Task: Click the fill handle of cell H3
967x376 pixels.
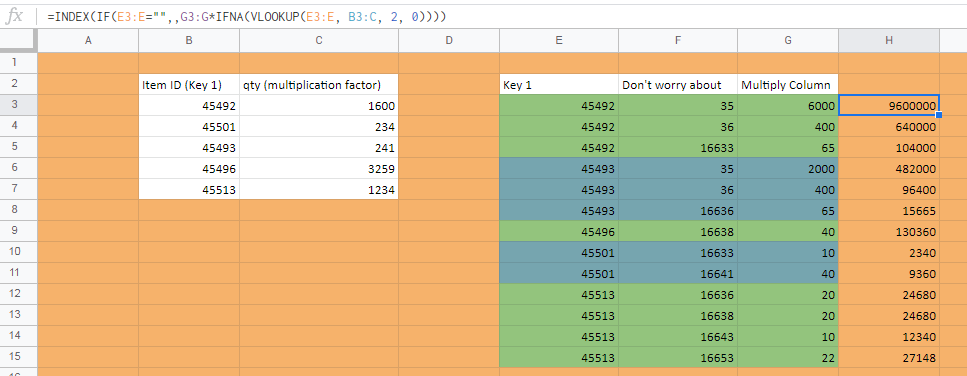Action: click(939, 115)
